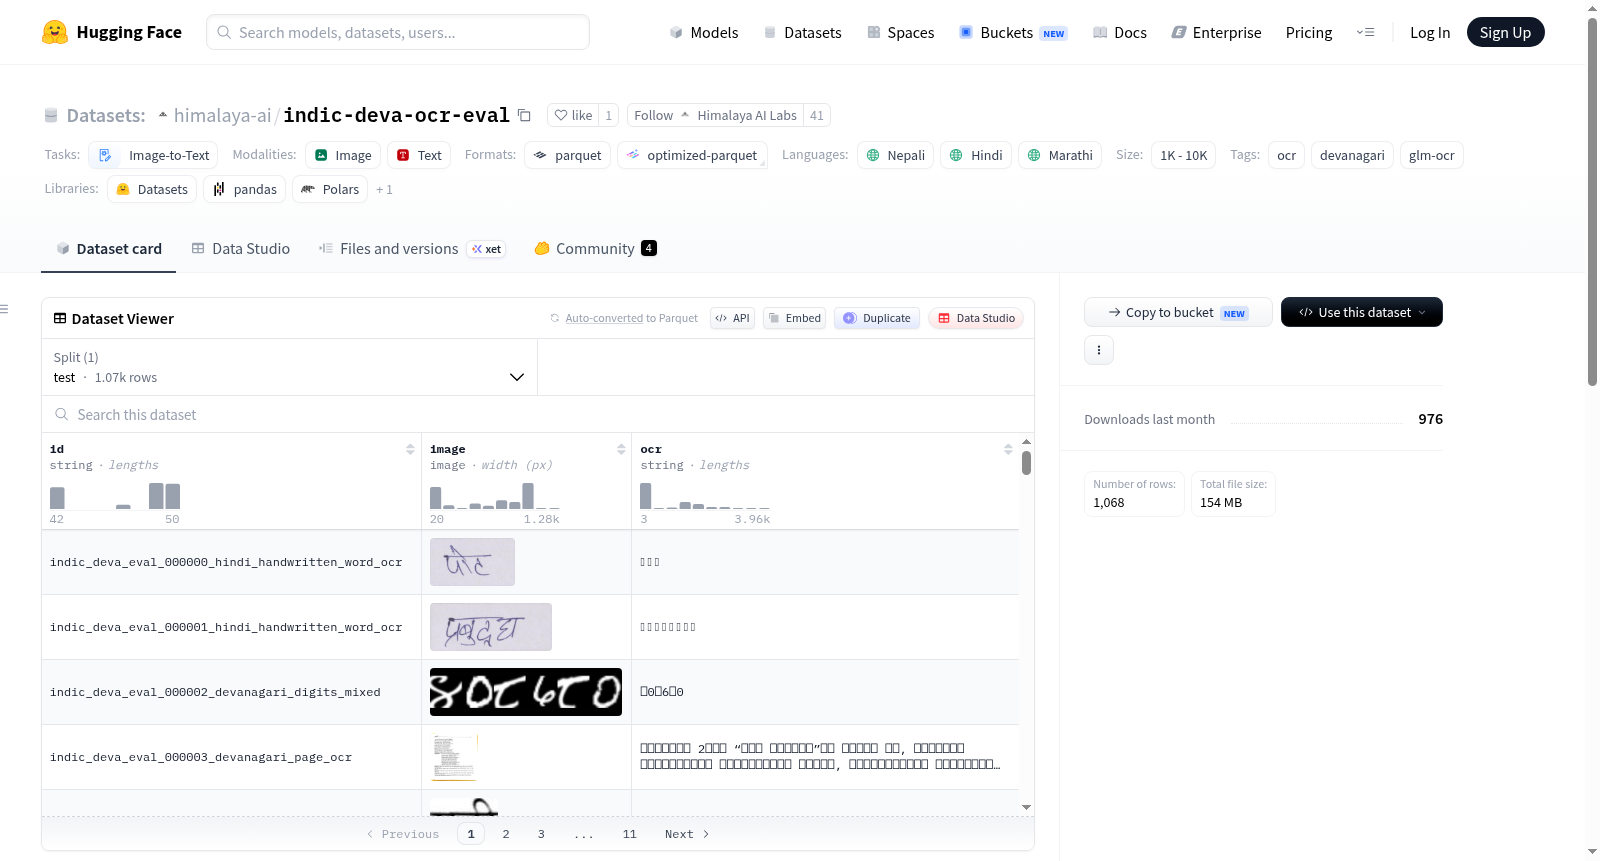Duplicate the dataset viewer

point(877,318)
